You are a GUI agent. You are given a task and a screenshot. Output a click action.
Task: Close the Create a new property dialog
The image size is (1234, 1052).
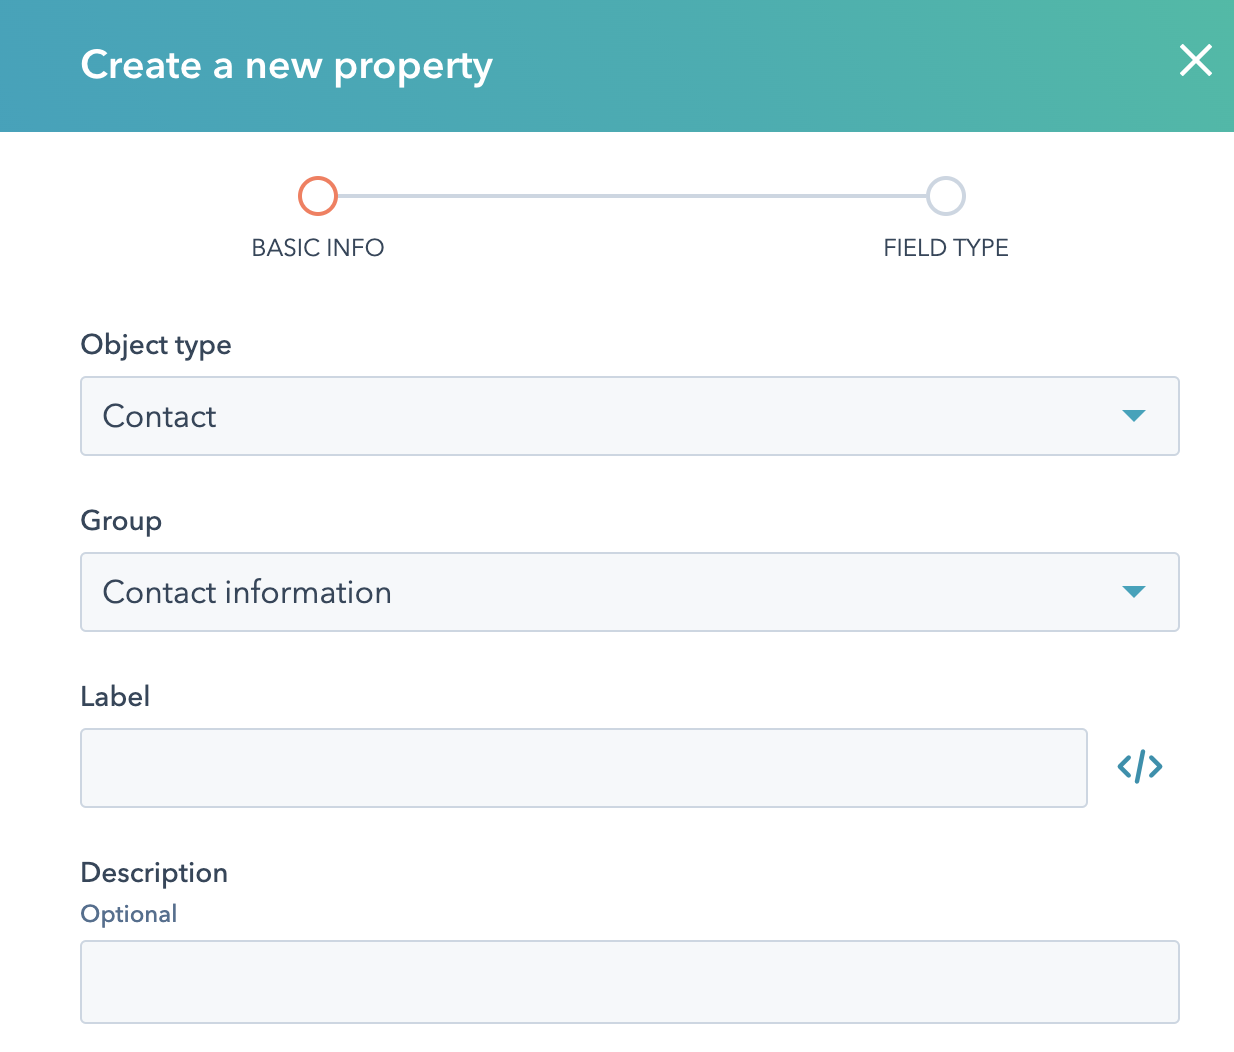(x=1196, y=61)
